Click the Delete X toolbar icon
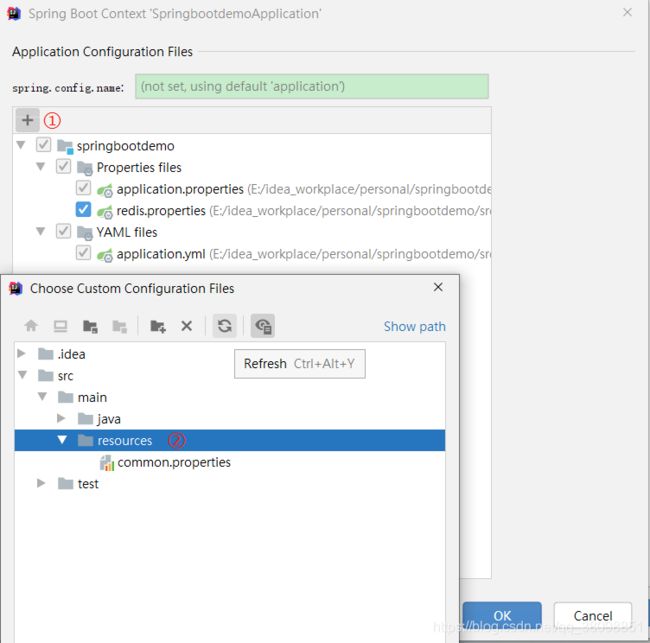This screenshot has height=643, width=650. 187,326
